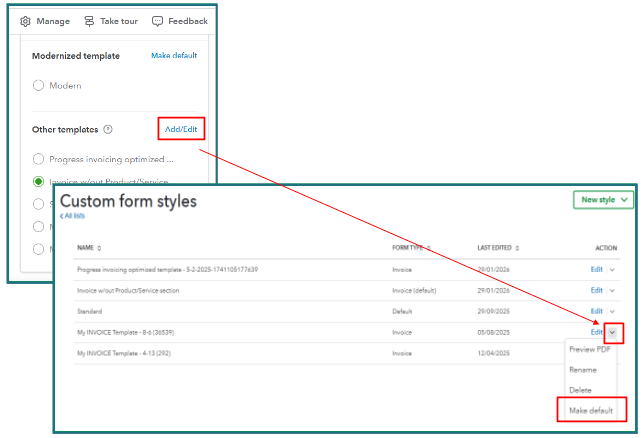
Task: Click Add/Edit link for Other templates
Action: (x=181, y=129)
